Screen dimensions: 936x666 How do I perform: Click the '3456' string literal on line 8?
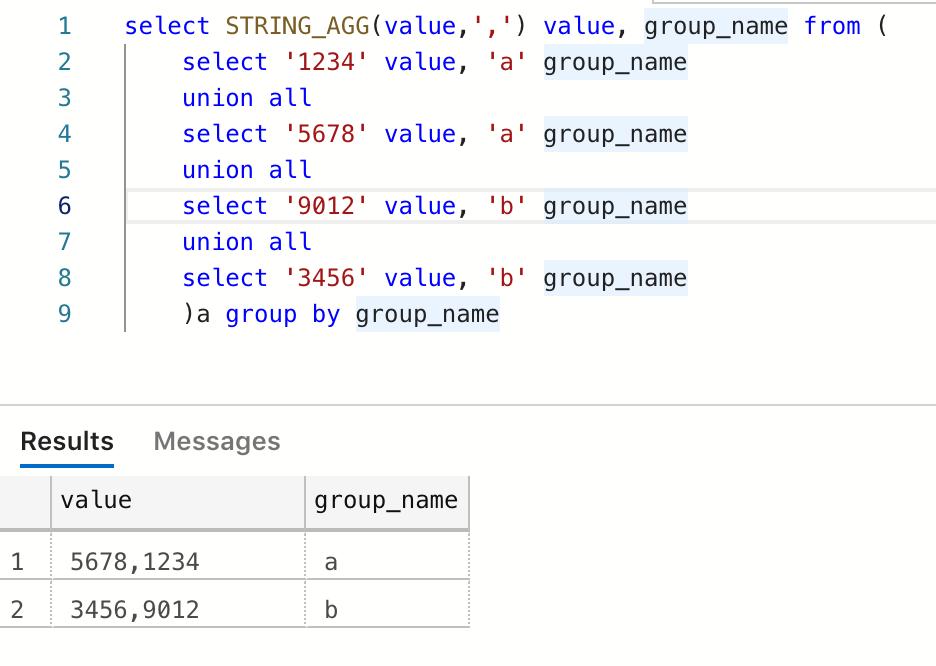[x=325, y=278]
